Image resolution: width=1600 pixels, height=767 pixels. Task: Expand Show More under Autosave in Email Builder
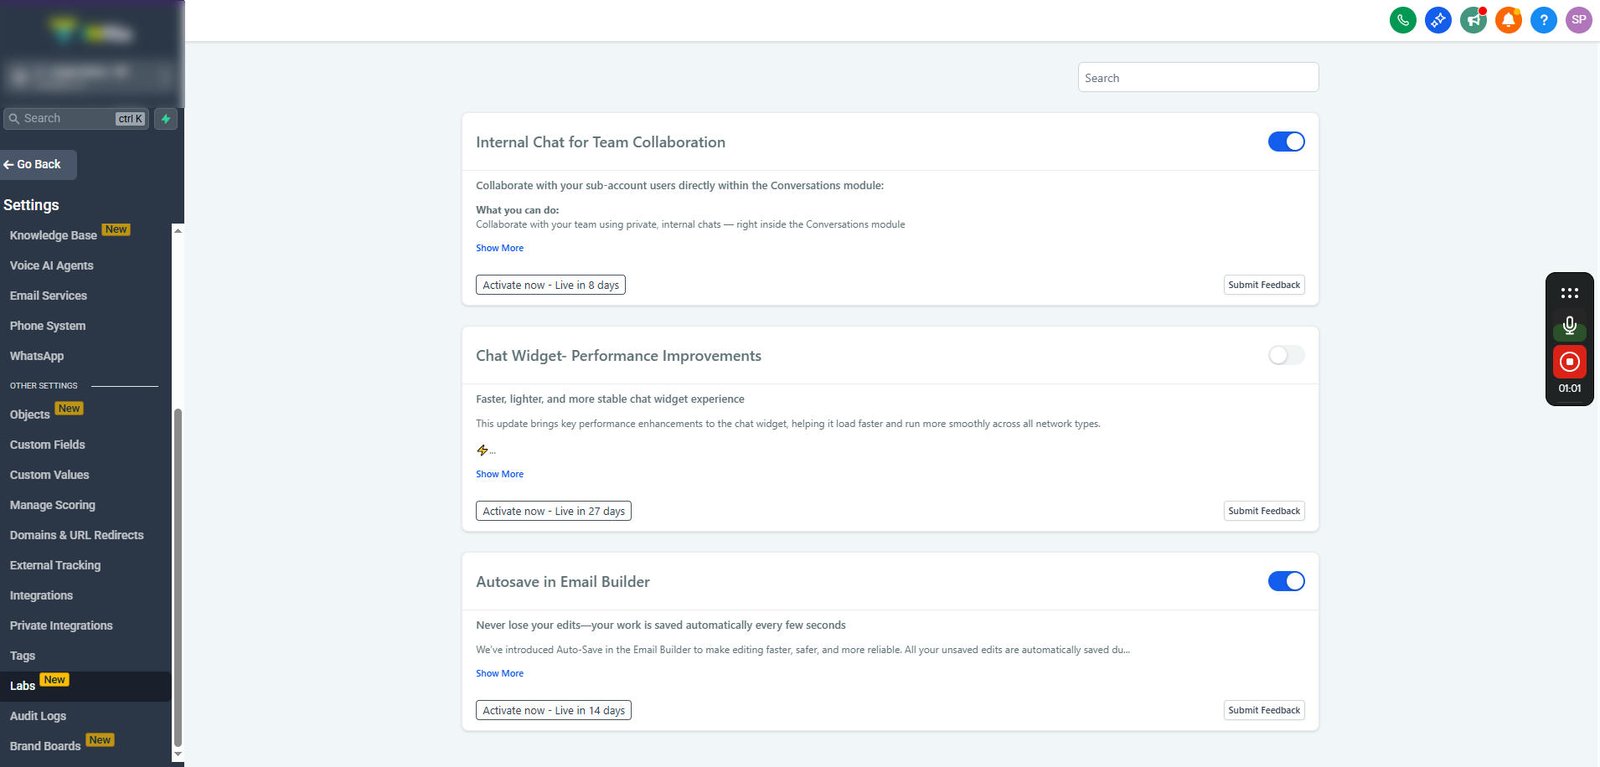[500, 673]
